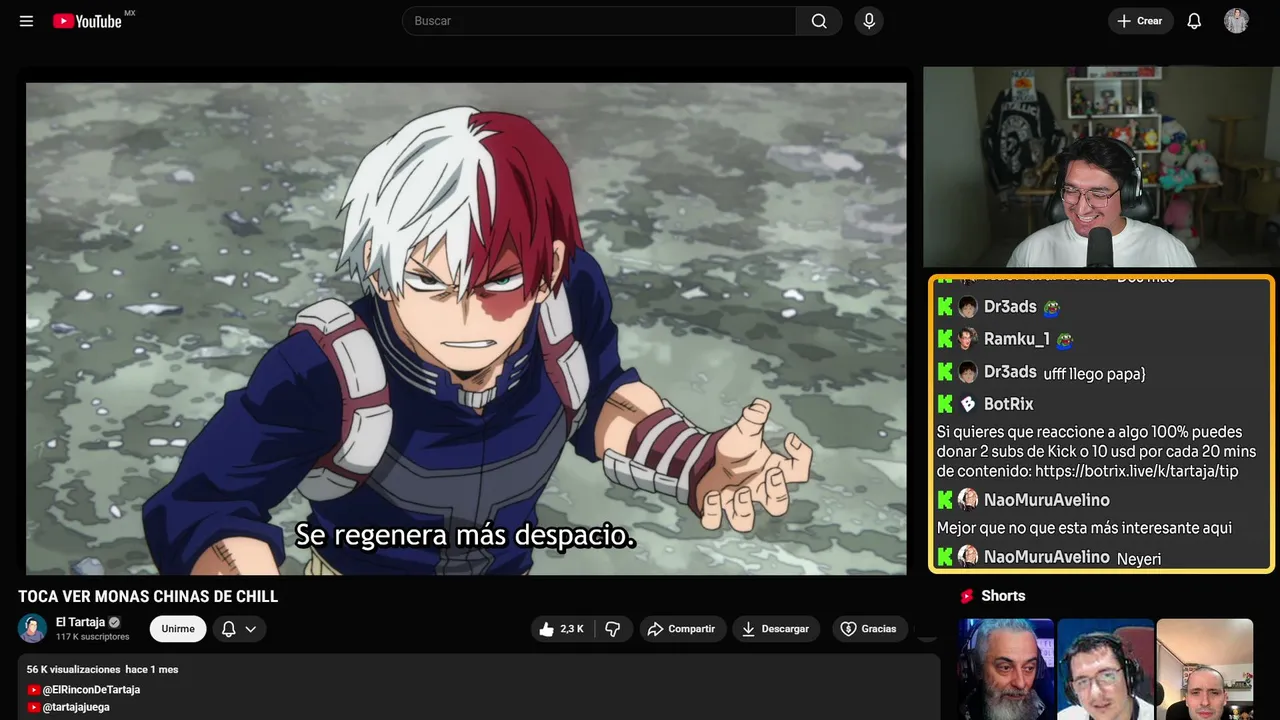Open Short with gray-bearded man thumbnail
1280x720 pixels.
(x=1006, y=669)
